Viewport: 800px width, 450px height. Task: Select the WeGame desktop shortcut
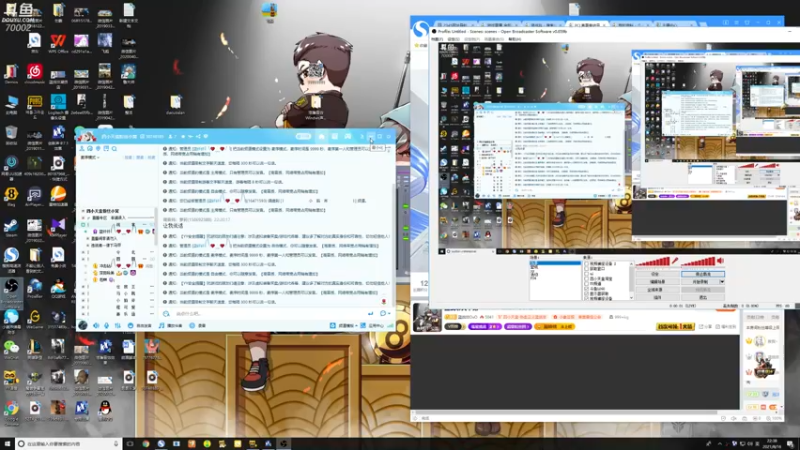(x=34, y=319)
